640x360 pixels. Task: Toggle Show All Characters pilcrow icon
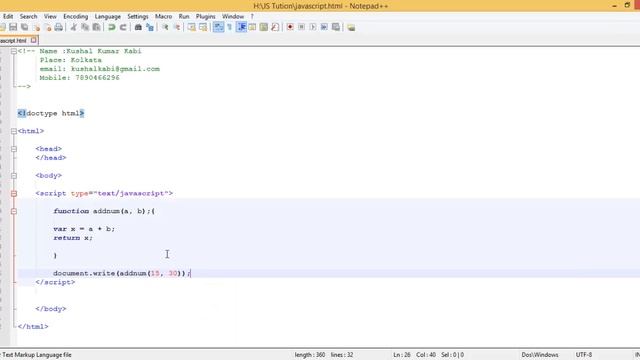229,27
